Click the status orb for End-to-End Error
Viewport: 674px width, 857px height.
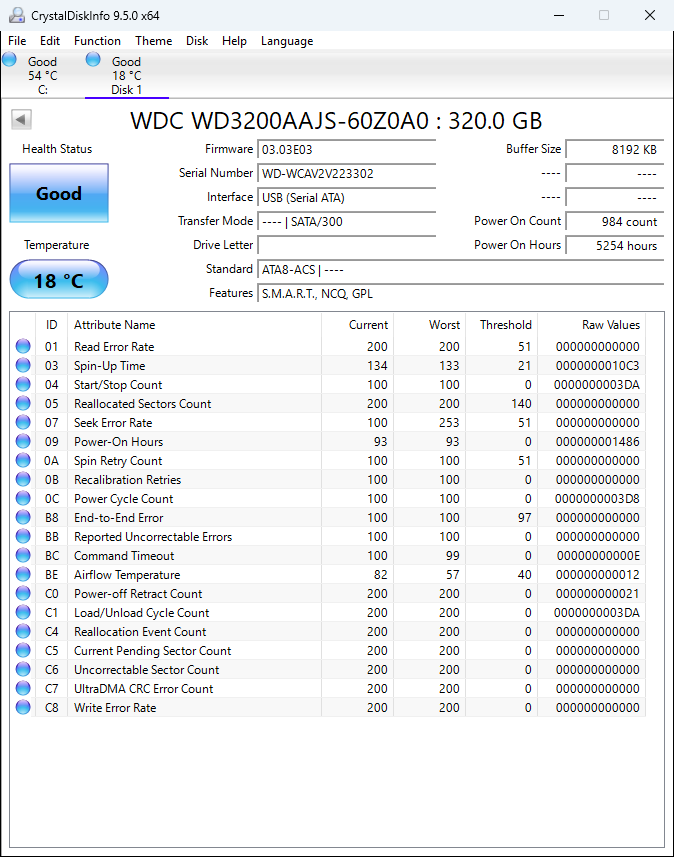point(23,517)
